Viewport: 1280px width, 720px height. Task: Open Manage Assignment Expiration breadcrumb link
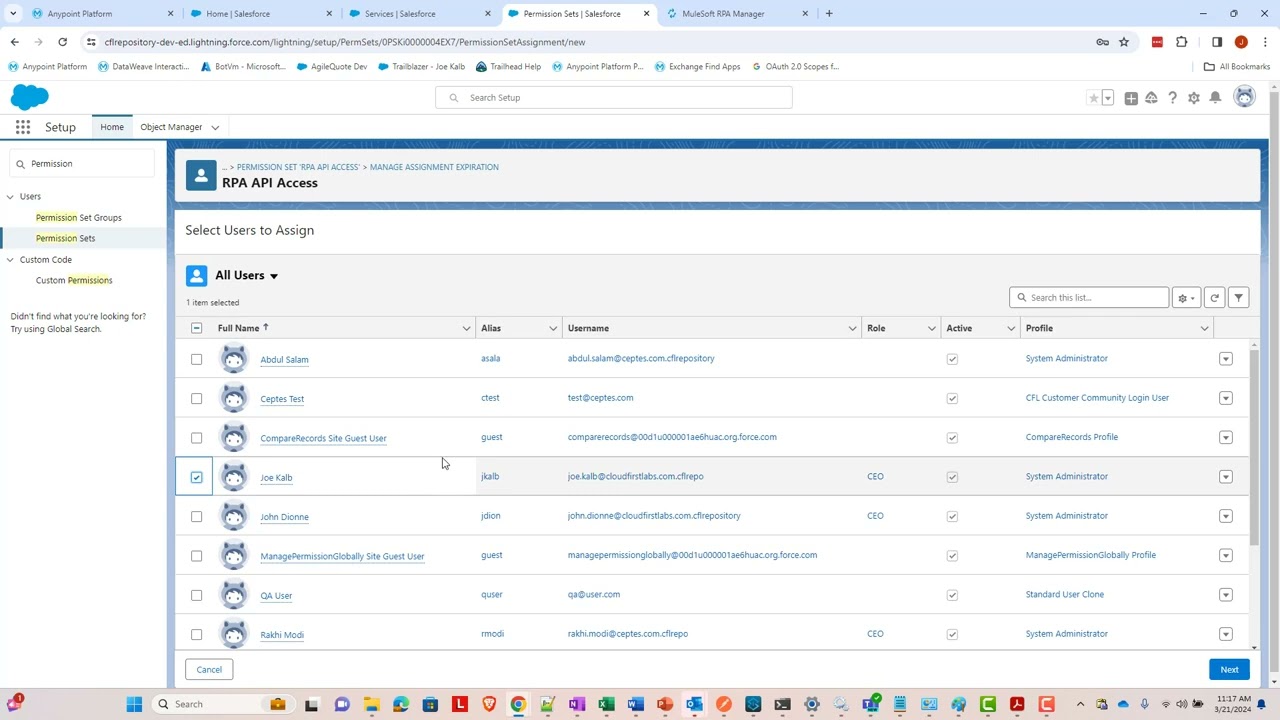434,167
